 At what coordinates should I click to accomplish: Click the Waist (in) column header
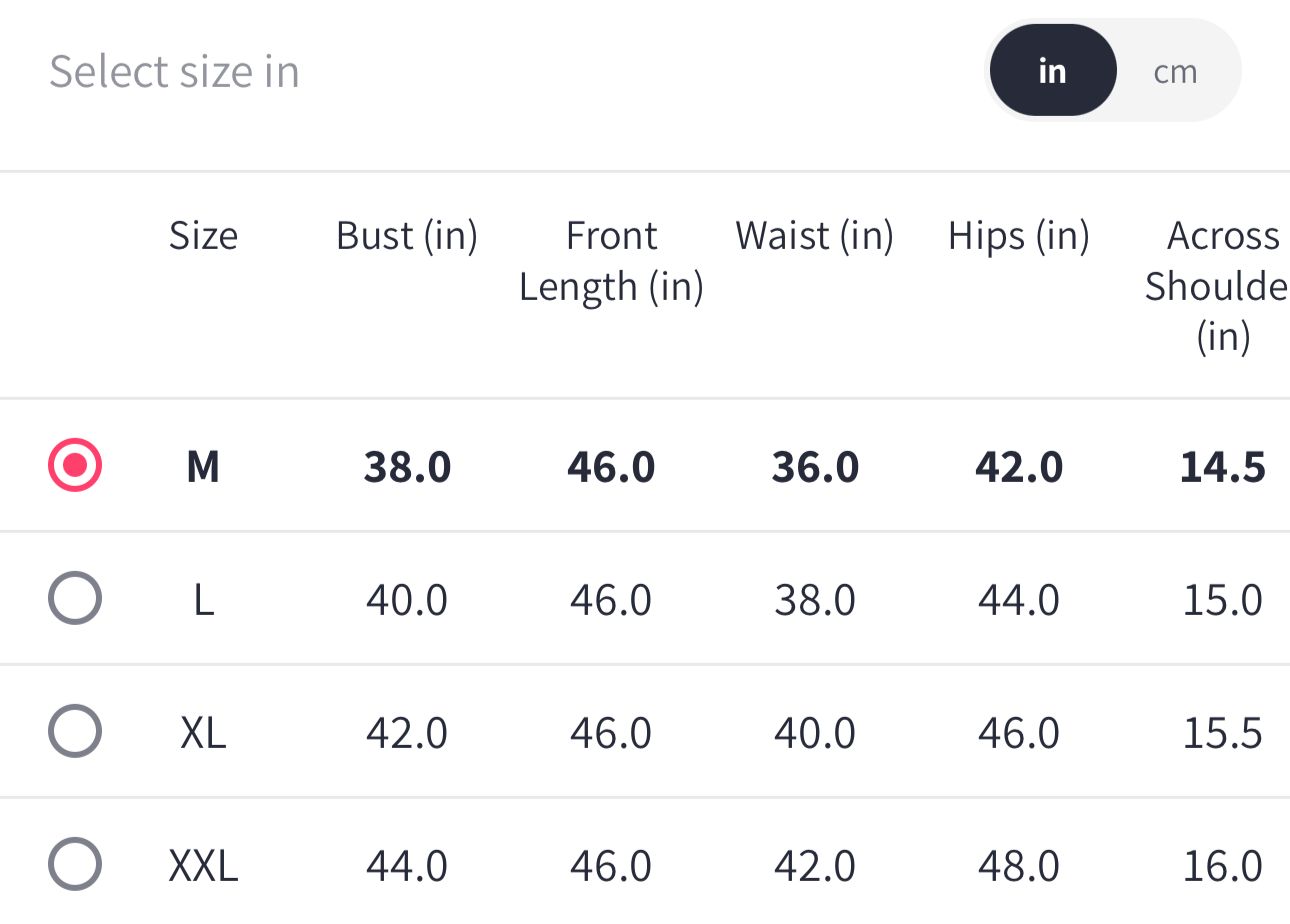point(814,236)
